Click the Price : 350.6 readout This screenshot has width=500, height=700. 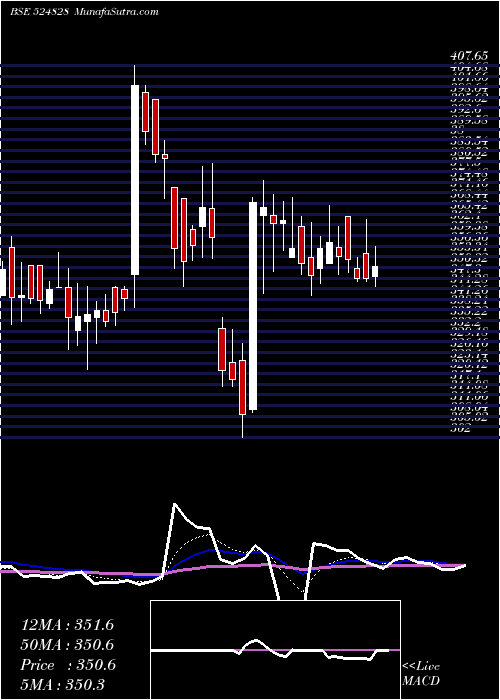coord(68,665)
